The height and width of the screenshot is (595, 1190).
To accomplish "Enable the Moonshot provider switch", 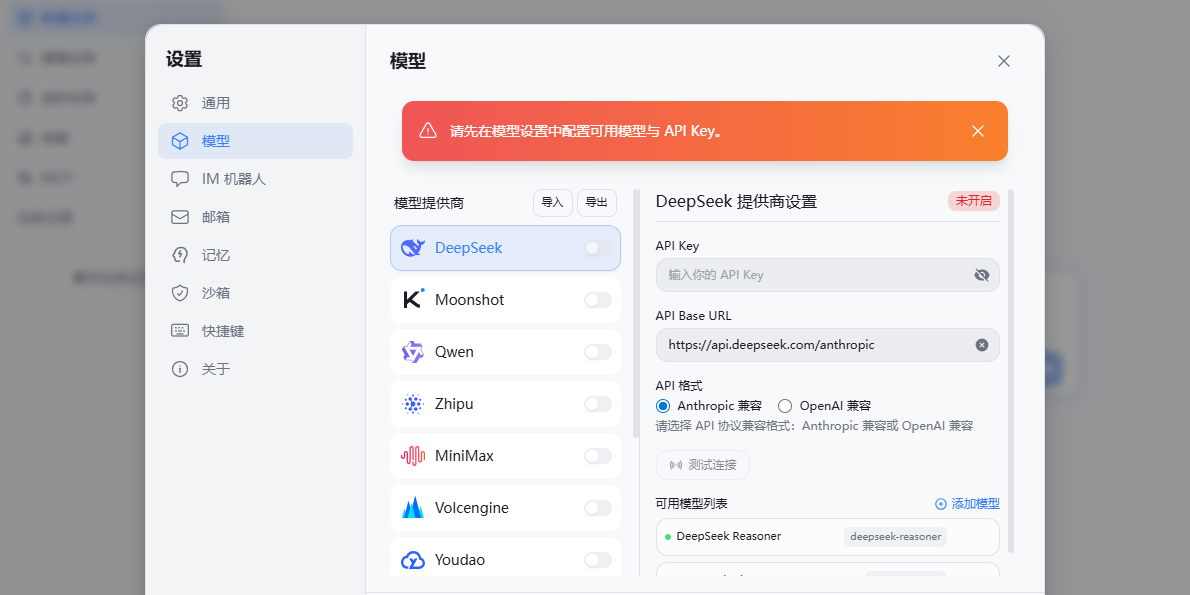I will (x=597, y=300).
